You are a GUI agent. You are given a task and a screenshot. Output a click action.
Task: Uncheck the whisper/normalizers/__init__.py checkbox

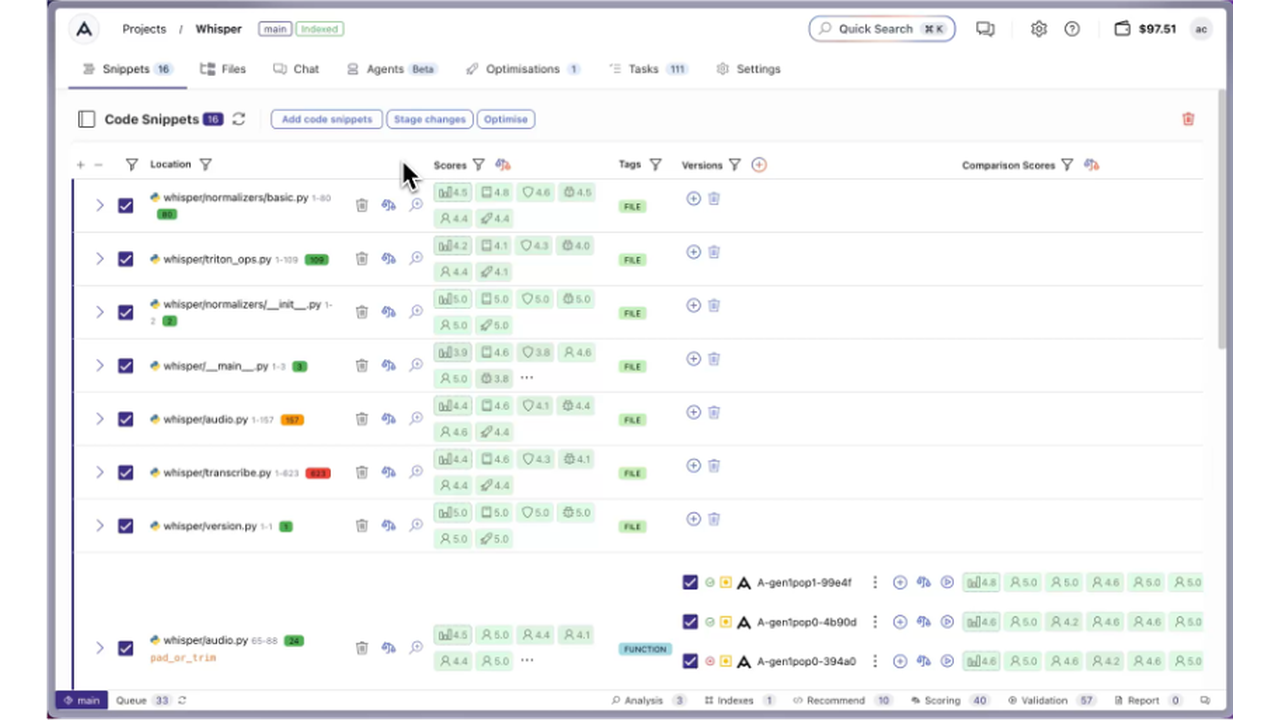point(125,312)
